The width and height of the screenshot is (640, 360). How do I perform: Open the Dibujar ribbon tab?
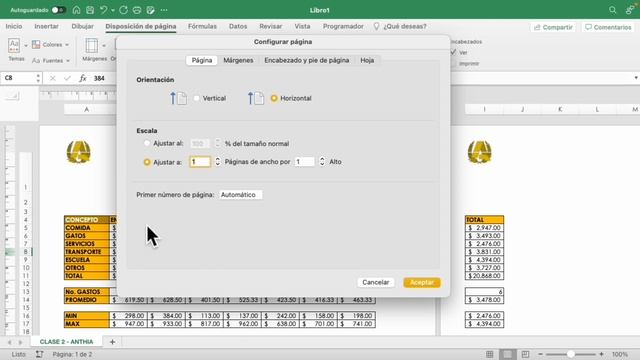[82, 26]
